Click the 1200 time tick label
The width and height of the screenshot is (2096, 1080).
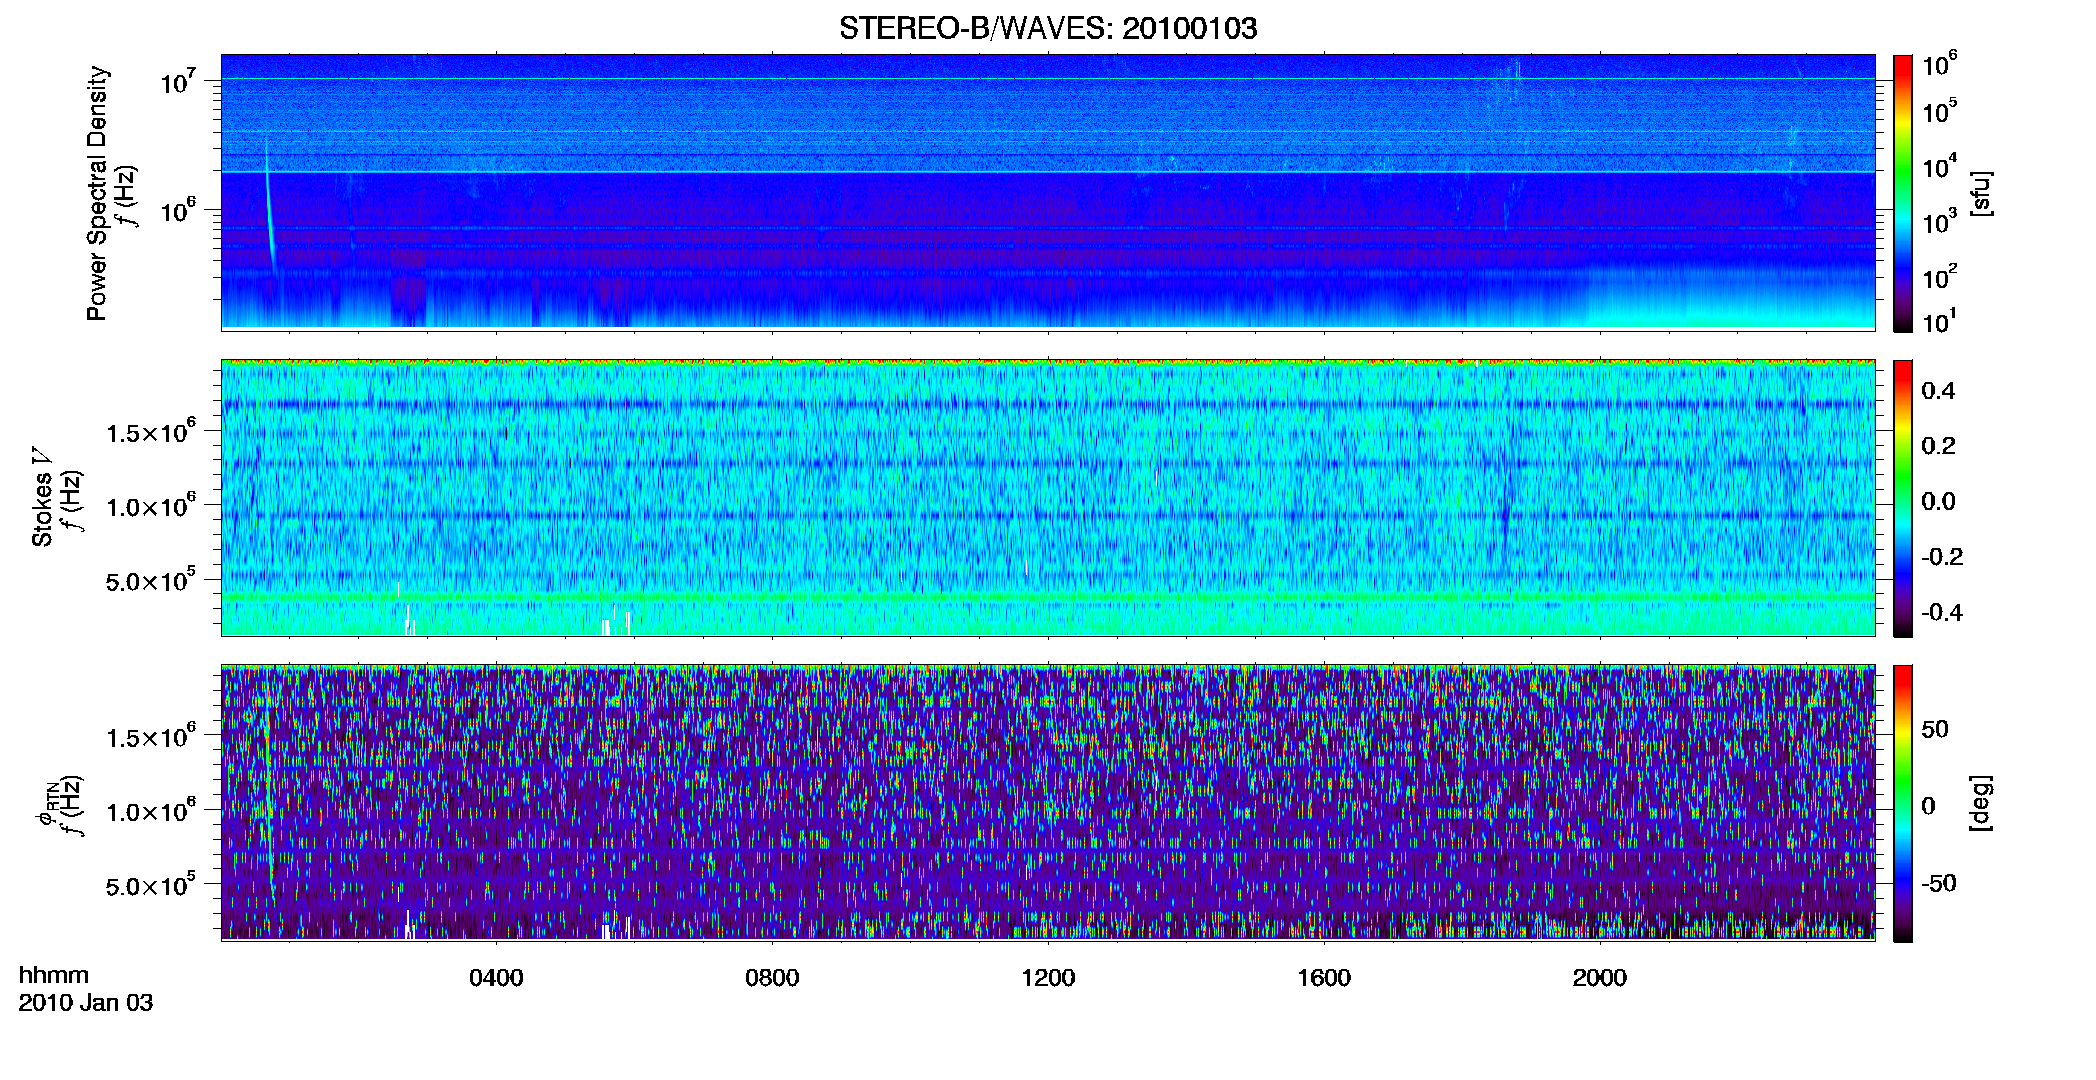[x=1048, y=978]
